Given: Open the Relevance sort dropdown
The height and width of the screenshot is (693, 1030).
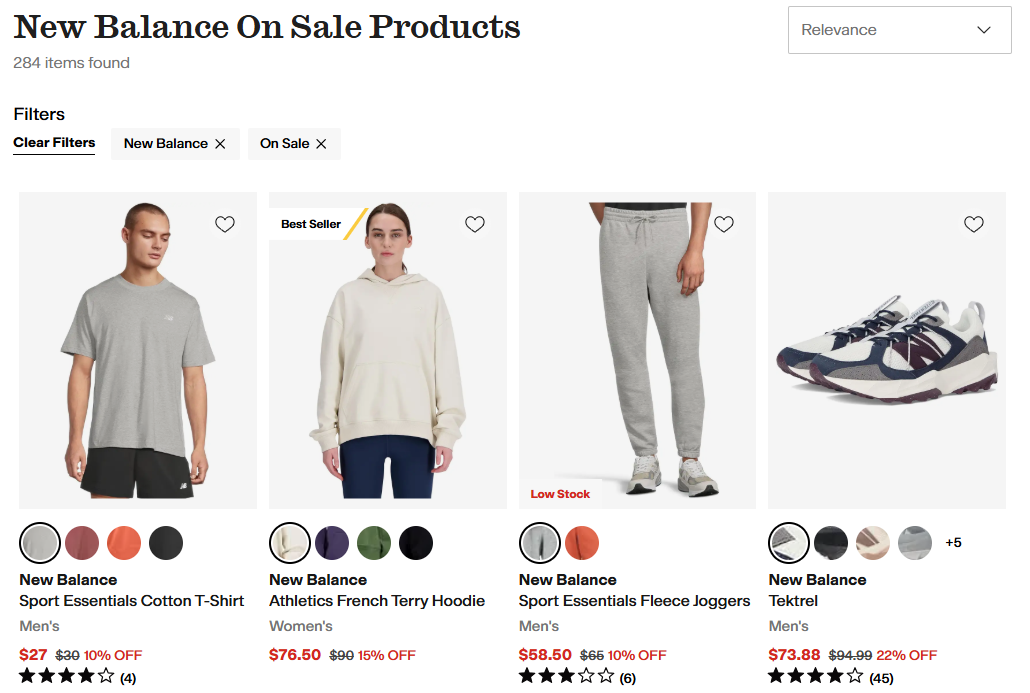Looking at the screenshot, I should pyautogui.click(x=900, y=30).
